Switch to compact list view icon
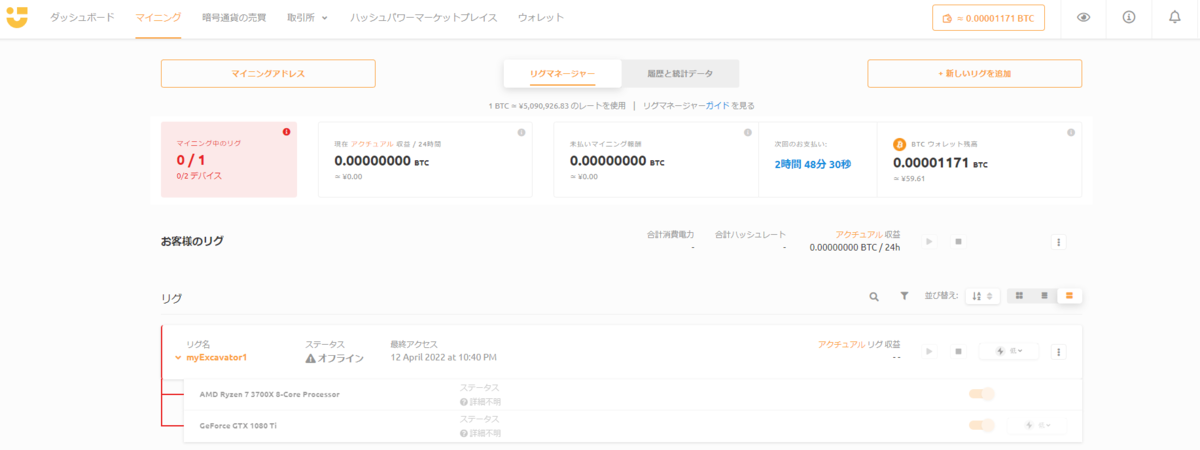 tap(1044, 296)
